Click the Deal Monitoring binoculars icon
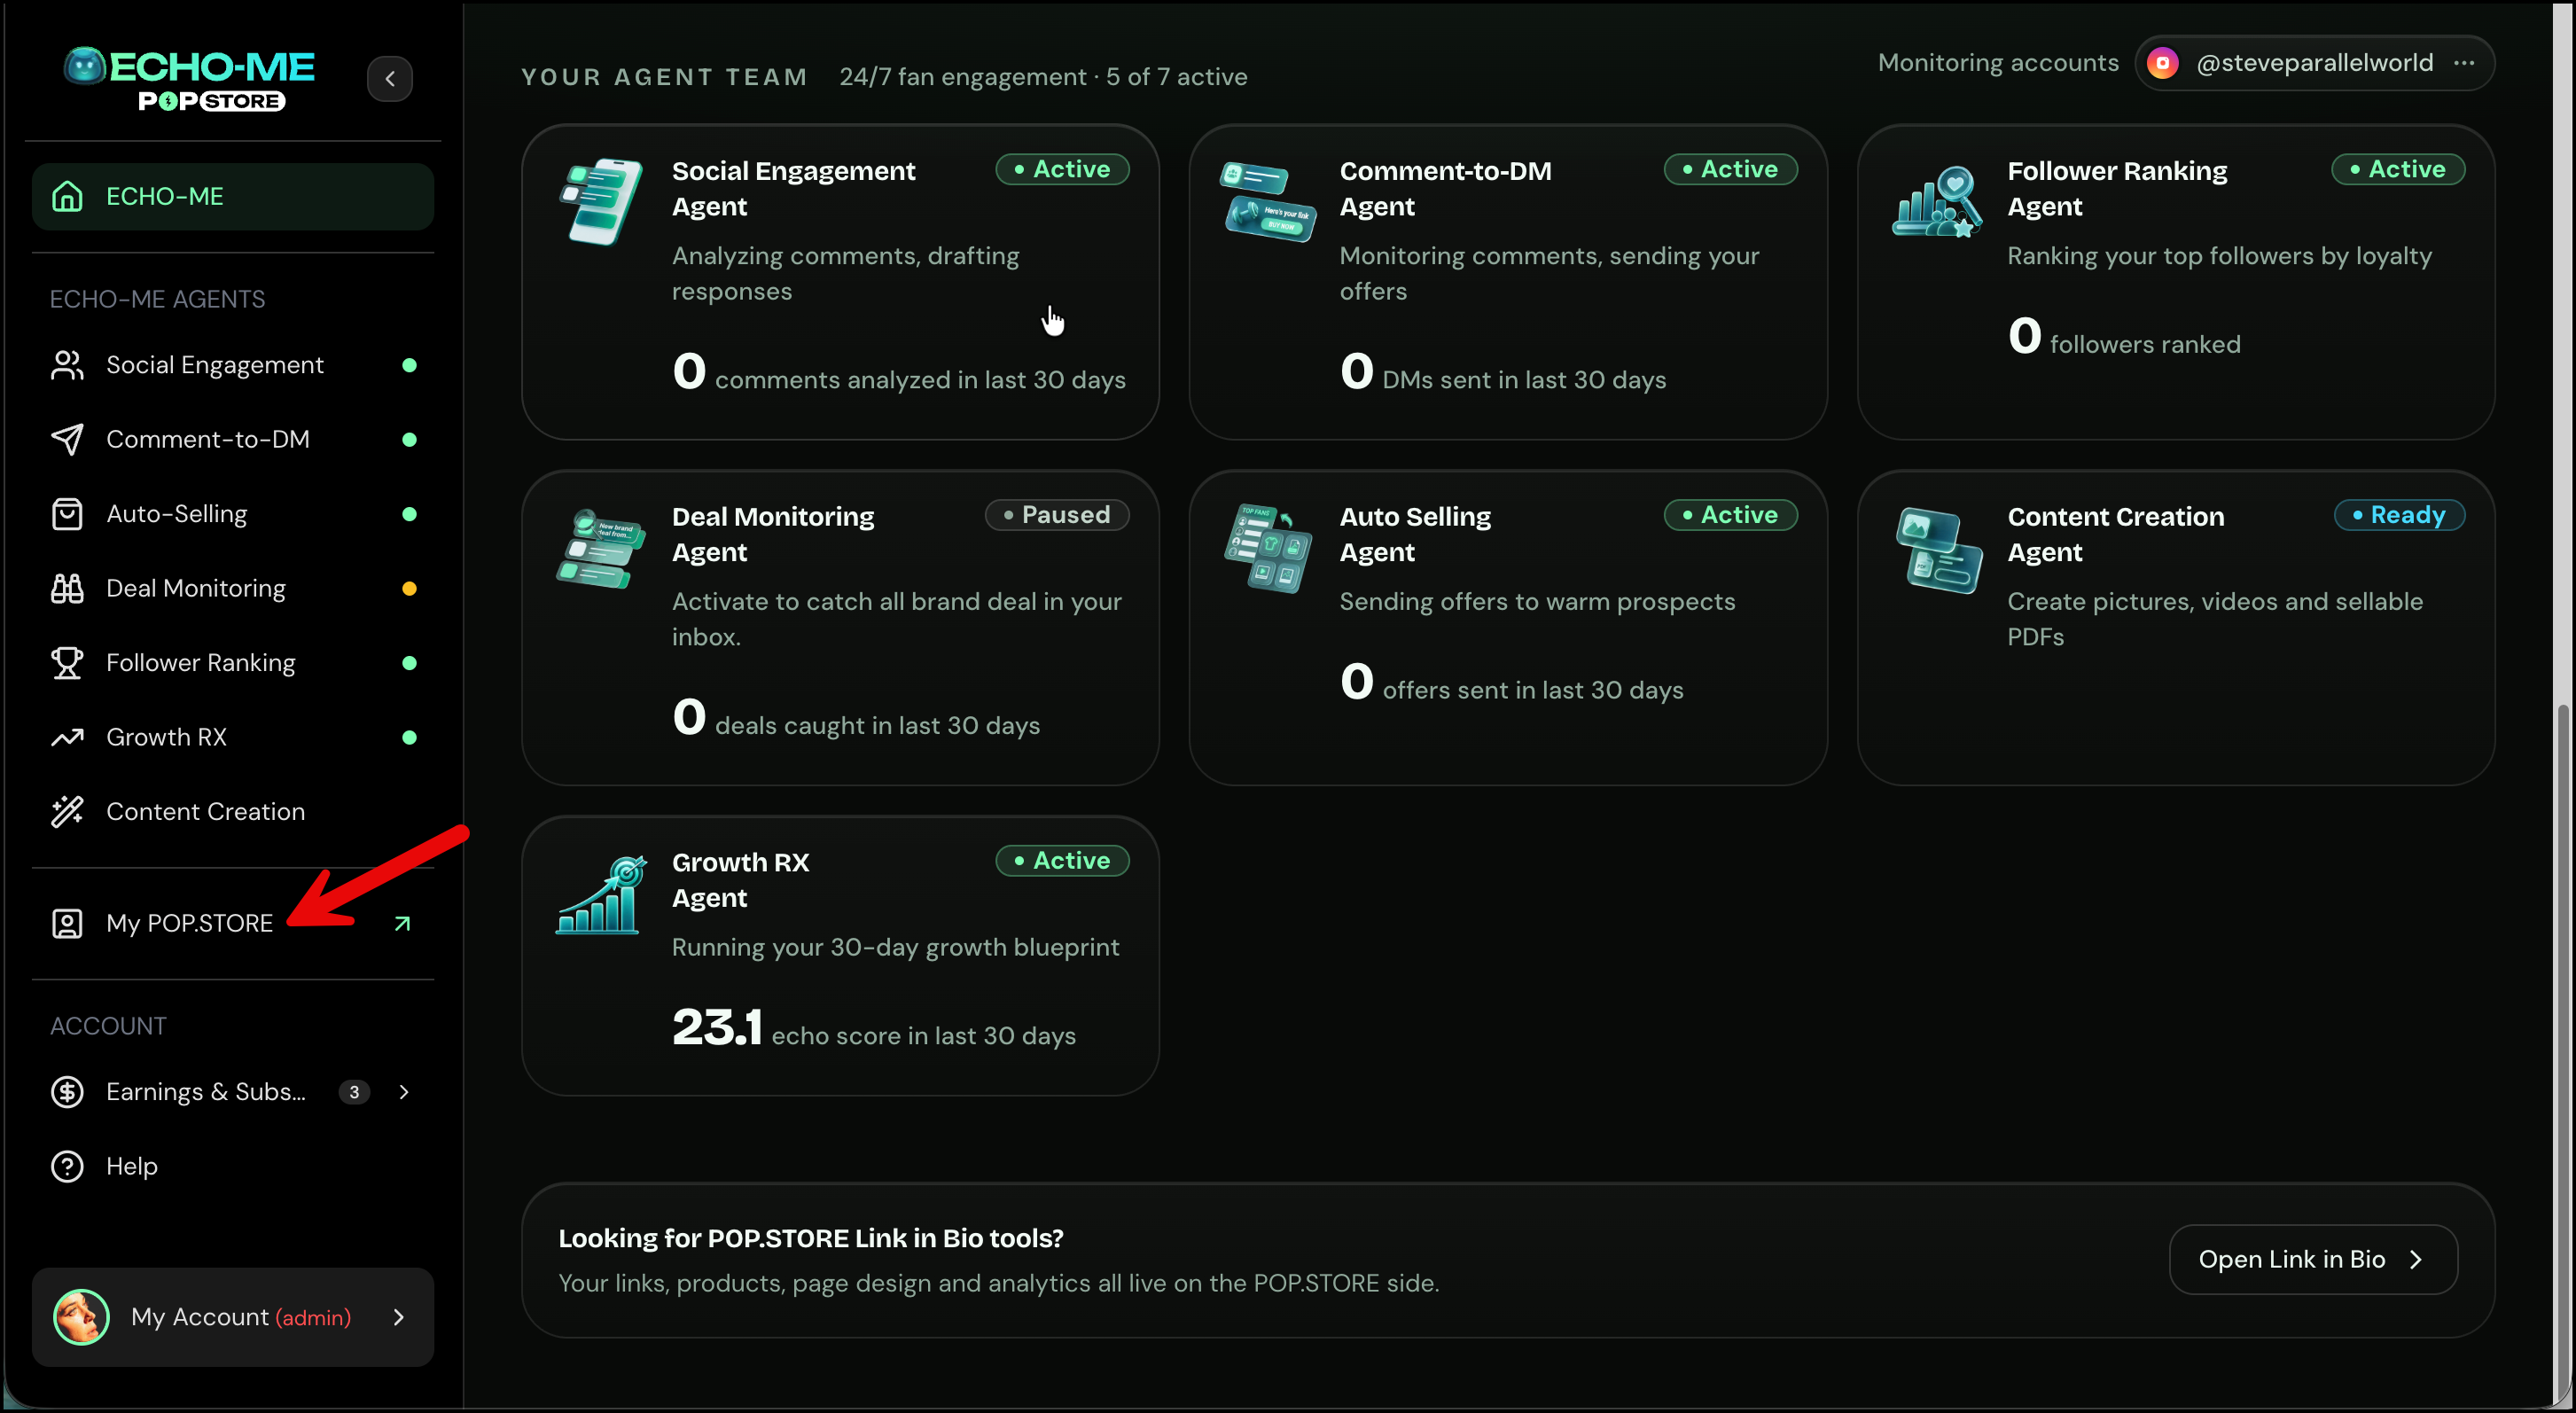The height and width of the screenshot is (1413, 2576). click(67, 588)
